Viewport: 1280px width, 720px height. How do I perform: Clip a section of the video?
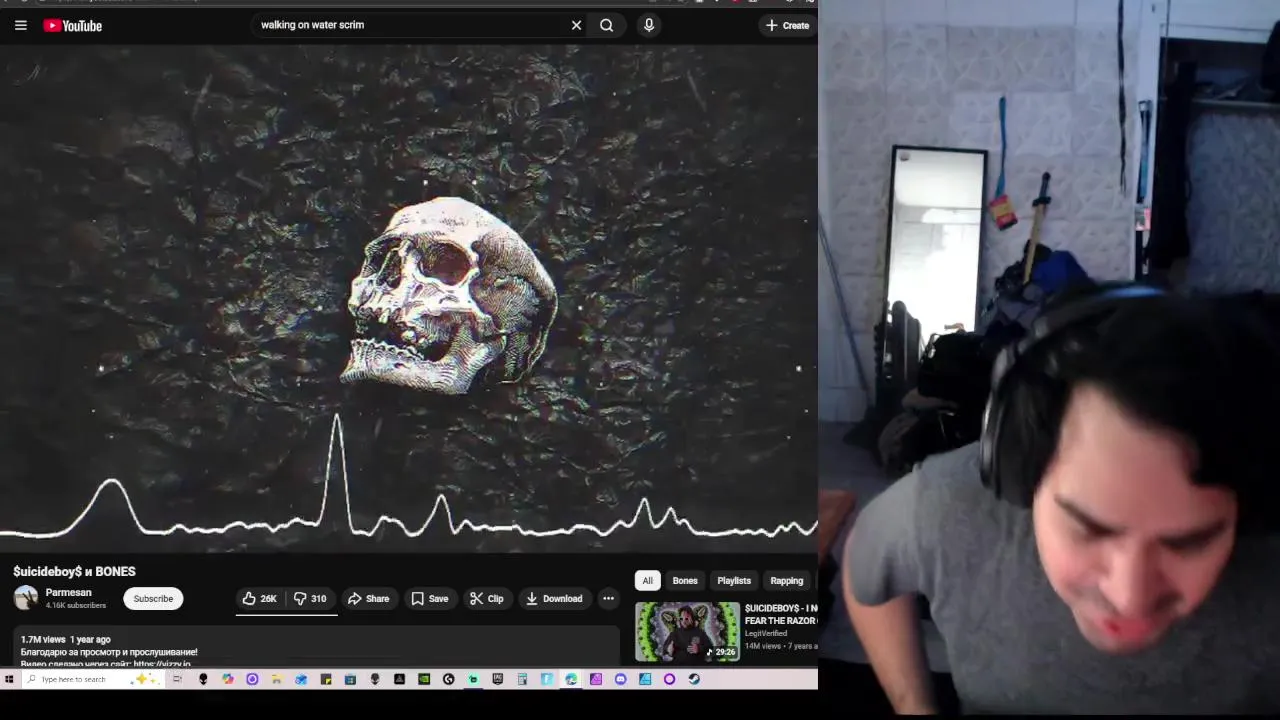(487, 598)
